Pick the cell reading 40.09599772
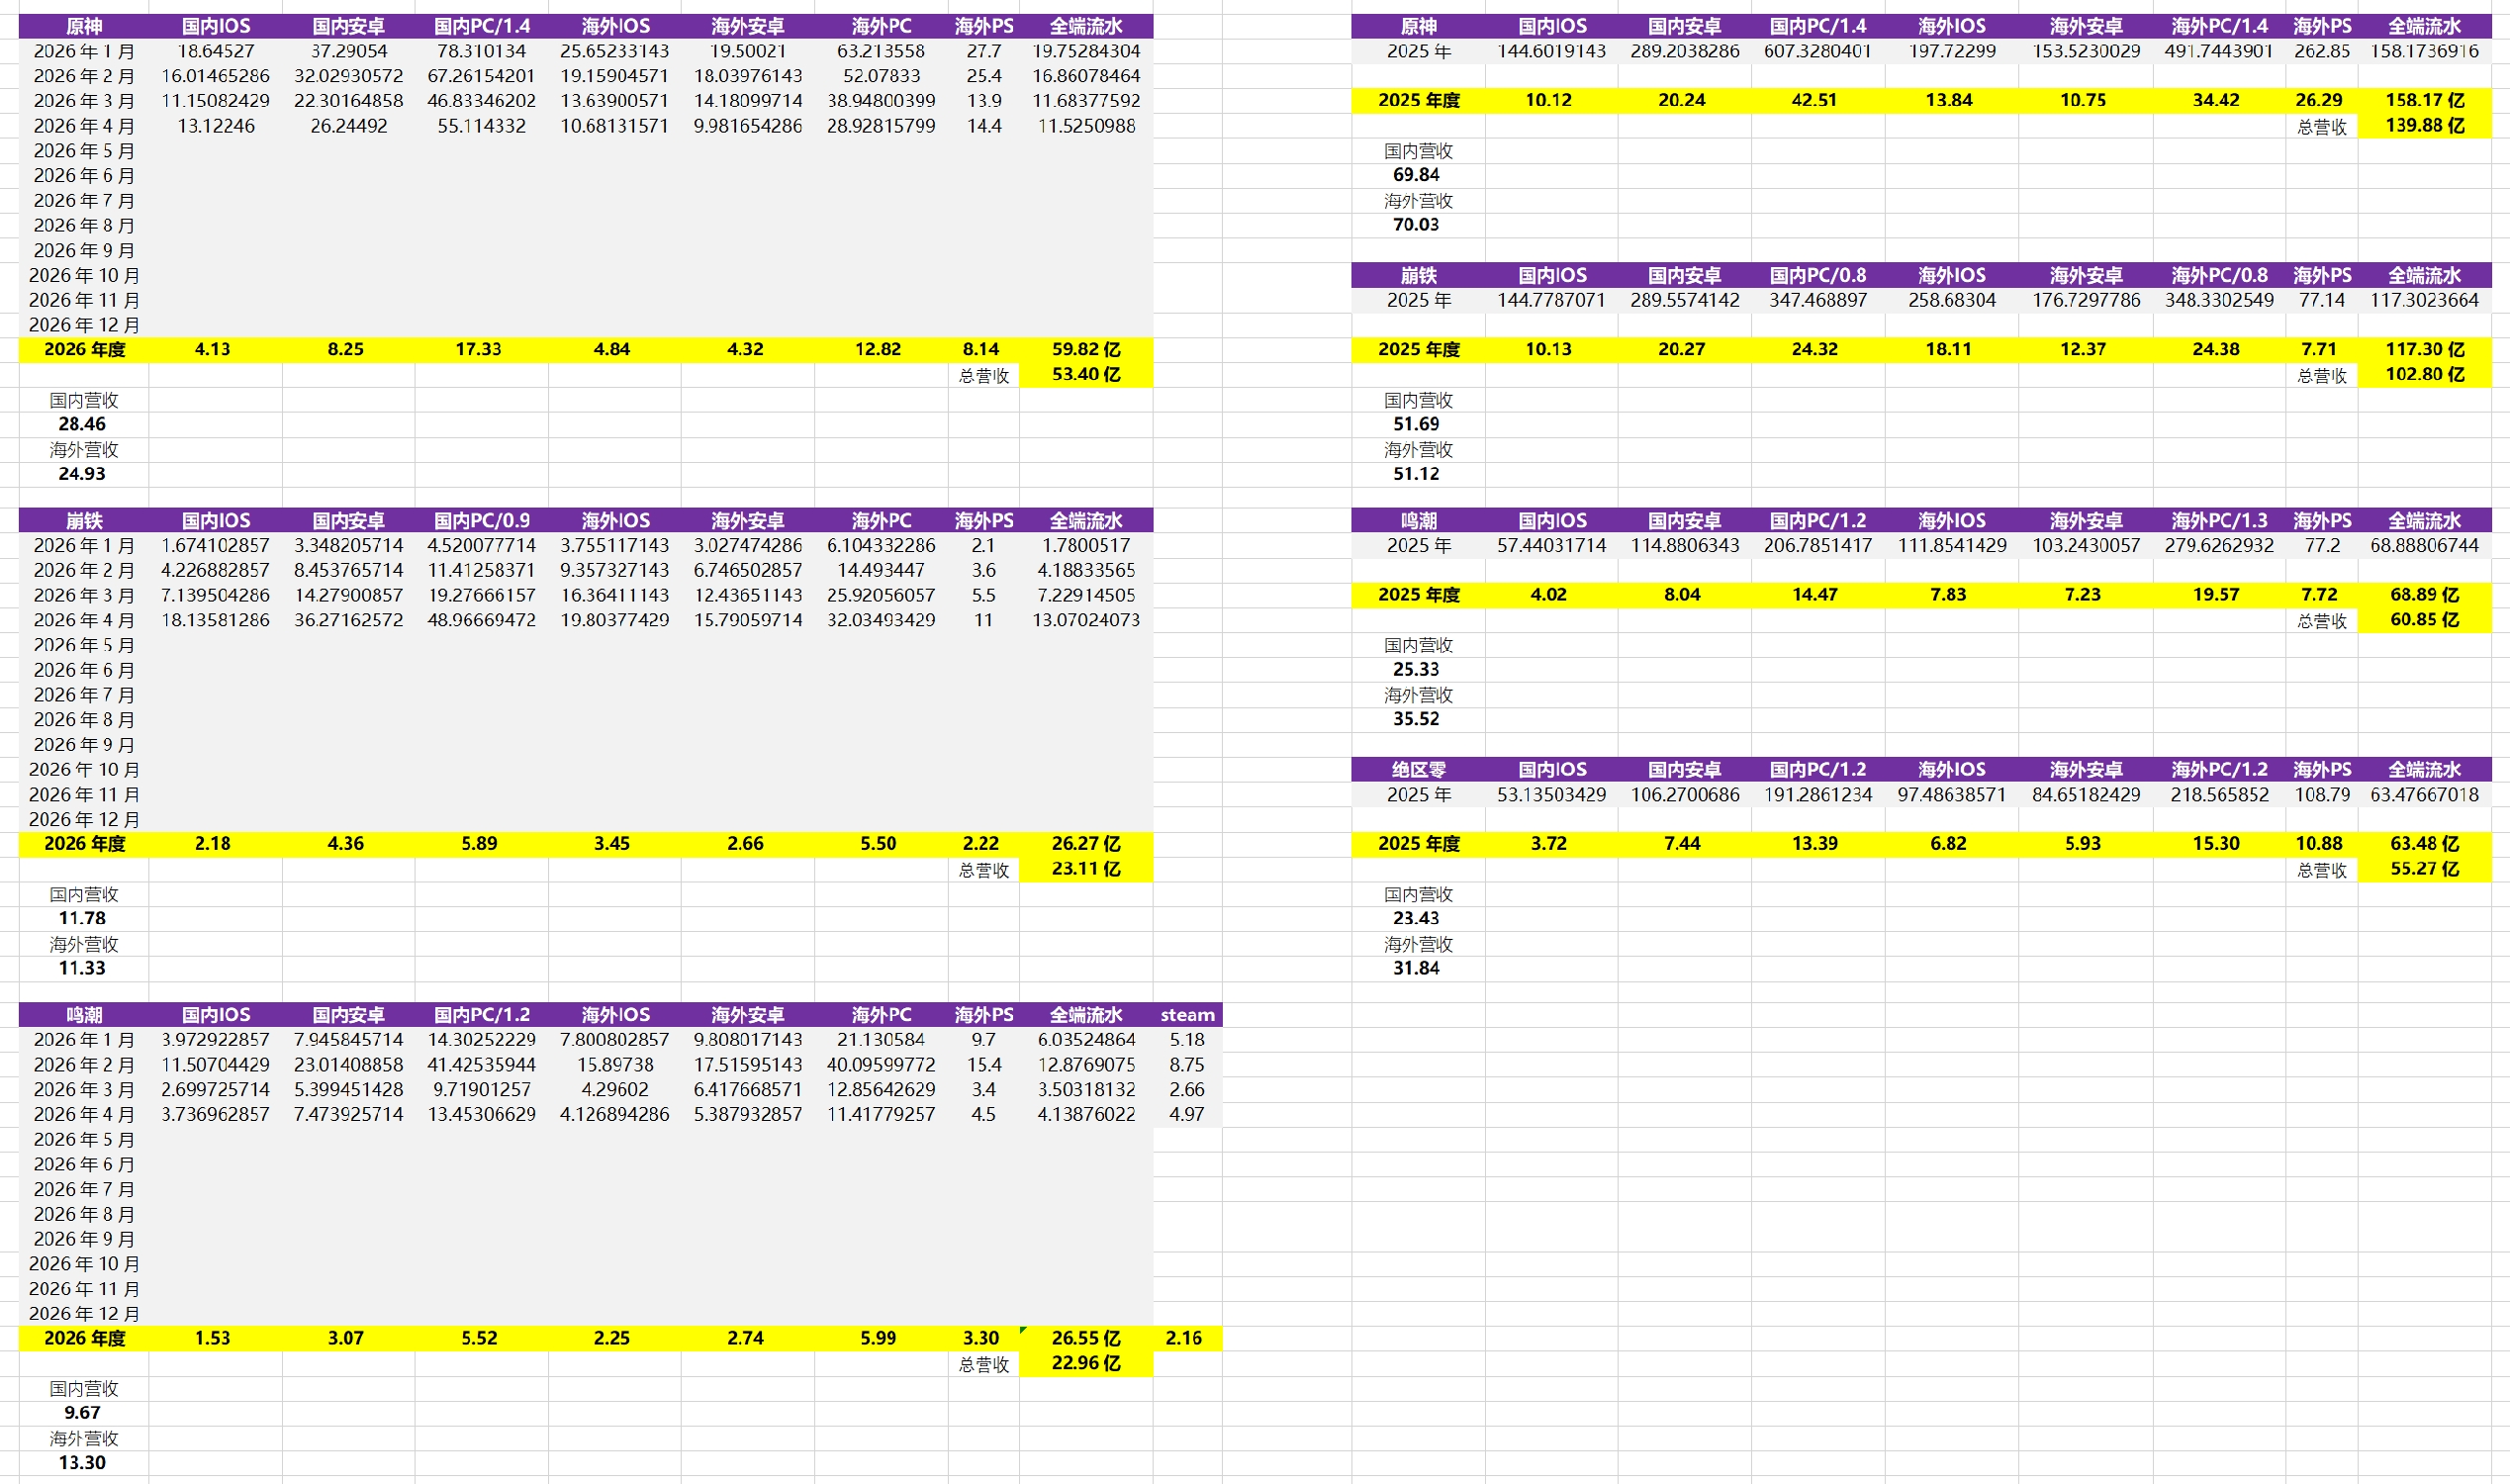Screen dimensions: 2510x1484 [x=881, y=1065]
